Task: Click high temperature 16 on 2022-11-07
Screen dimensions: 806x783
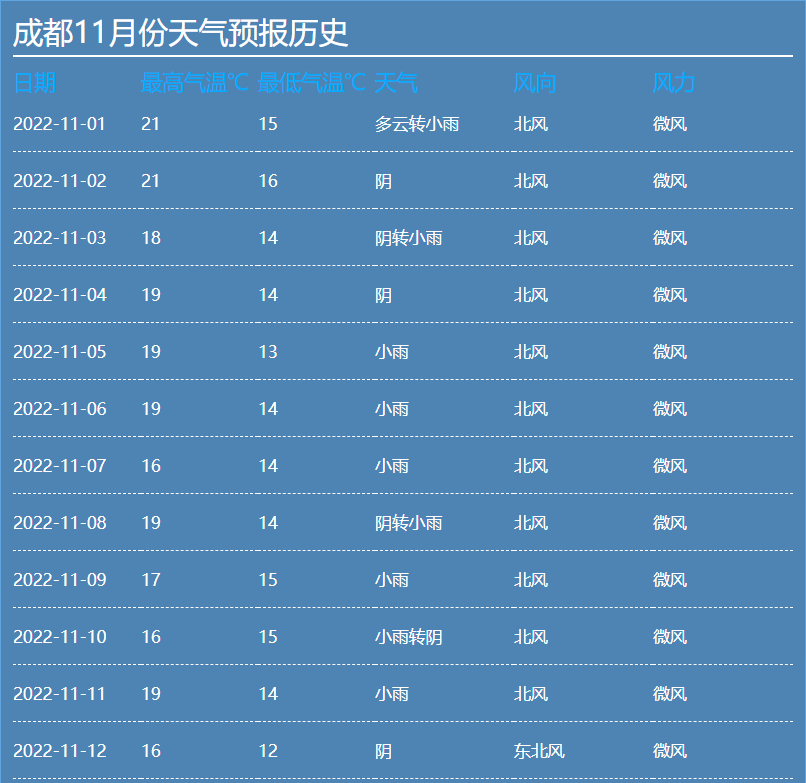Action: pyautogui.click(x=151, y=466)
